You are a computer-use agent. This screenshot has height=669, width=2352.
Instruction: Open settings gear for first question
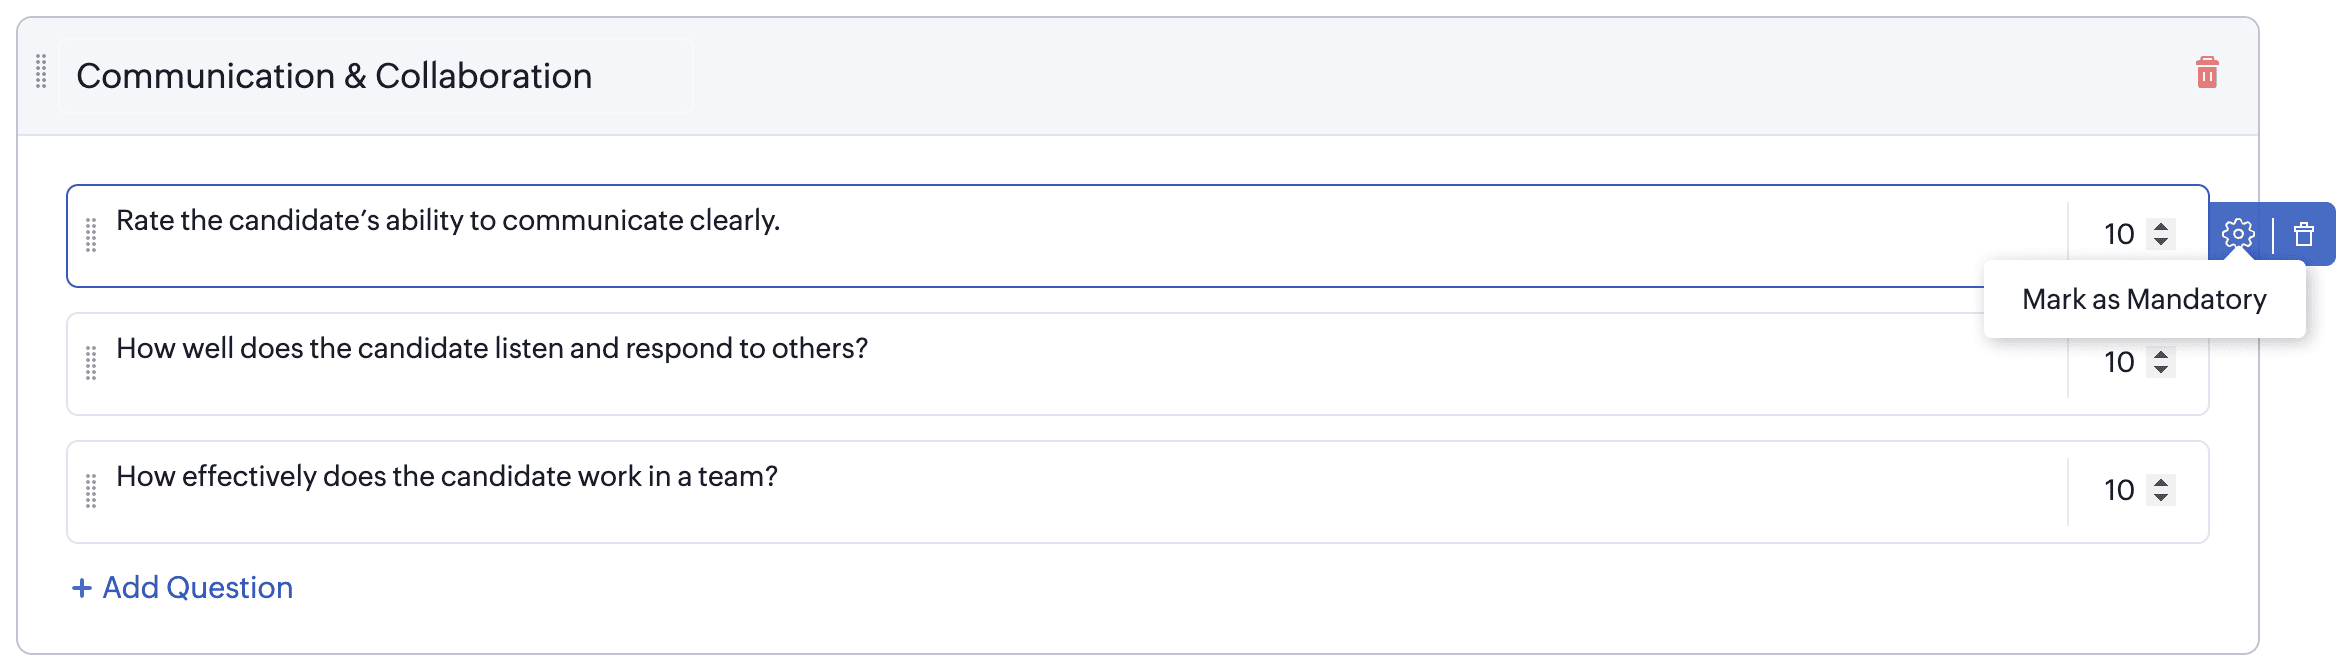tap(2238, 234)
